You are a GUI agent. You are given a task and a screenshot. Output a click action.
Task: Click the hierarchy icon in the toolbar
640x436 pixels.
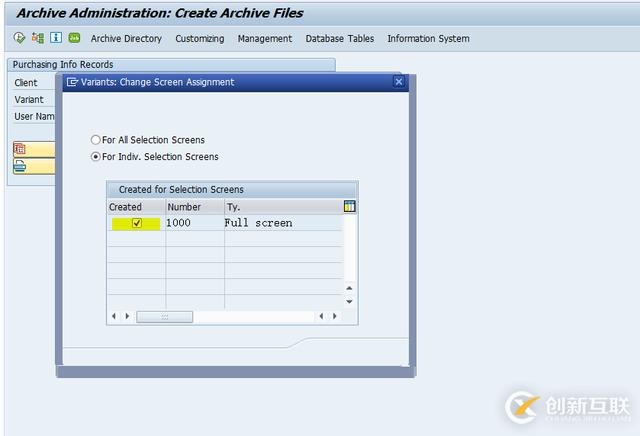(x=38, y=38)
